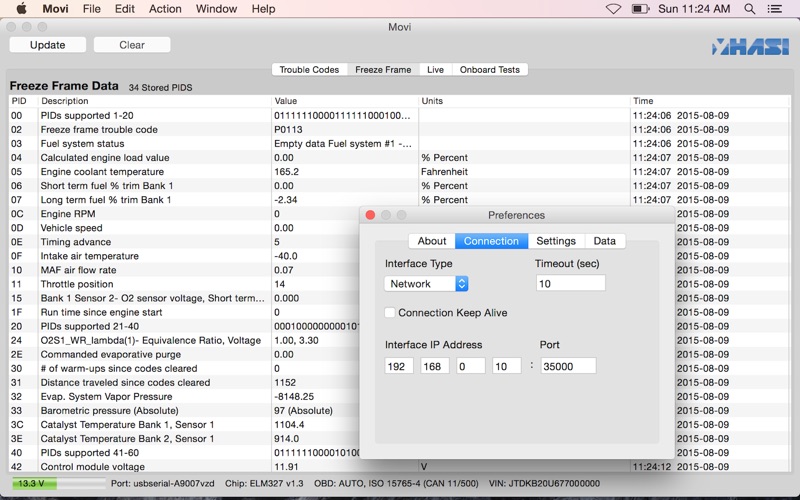
Task: Select the Barometric pressure (Absolute) row
Action: click(184, 411)
